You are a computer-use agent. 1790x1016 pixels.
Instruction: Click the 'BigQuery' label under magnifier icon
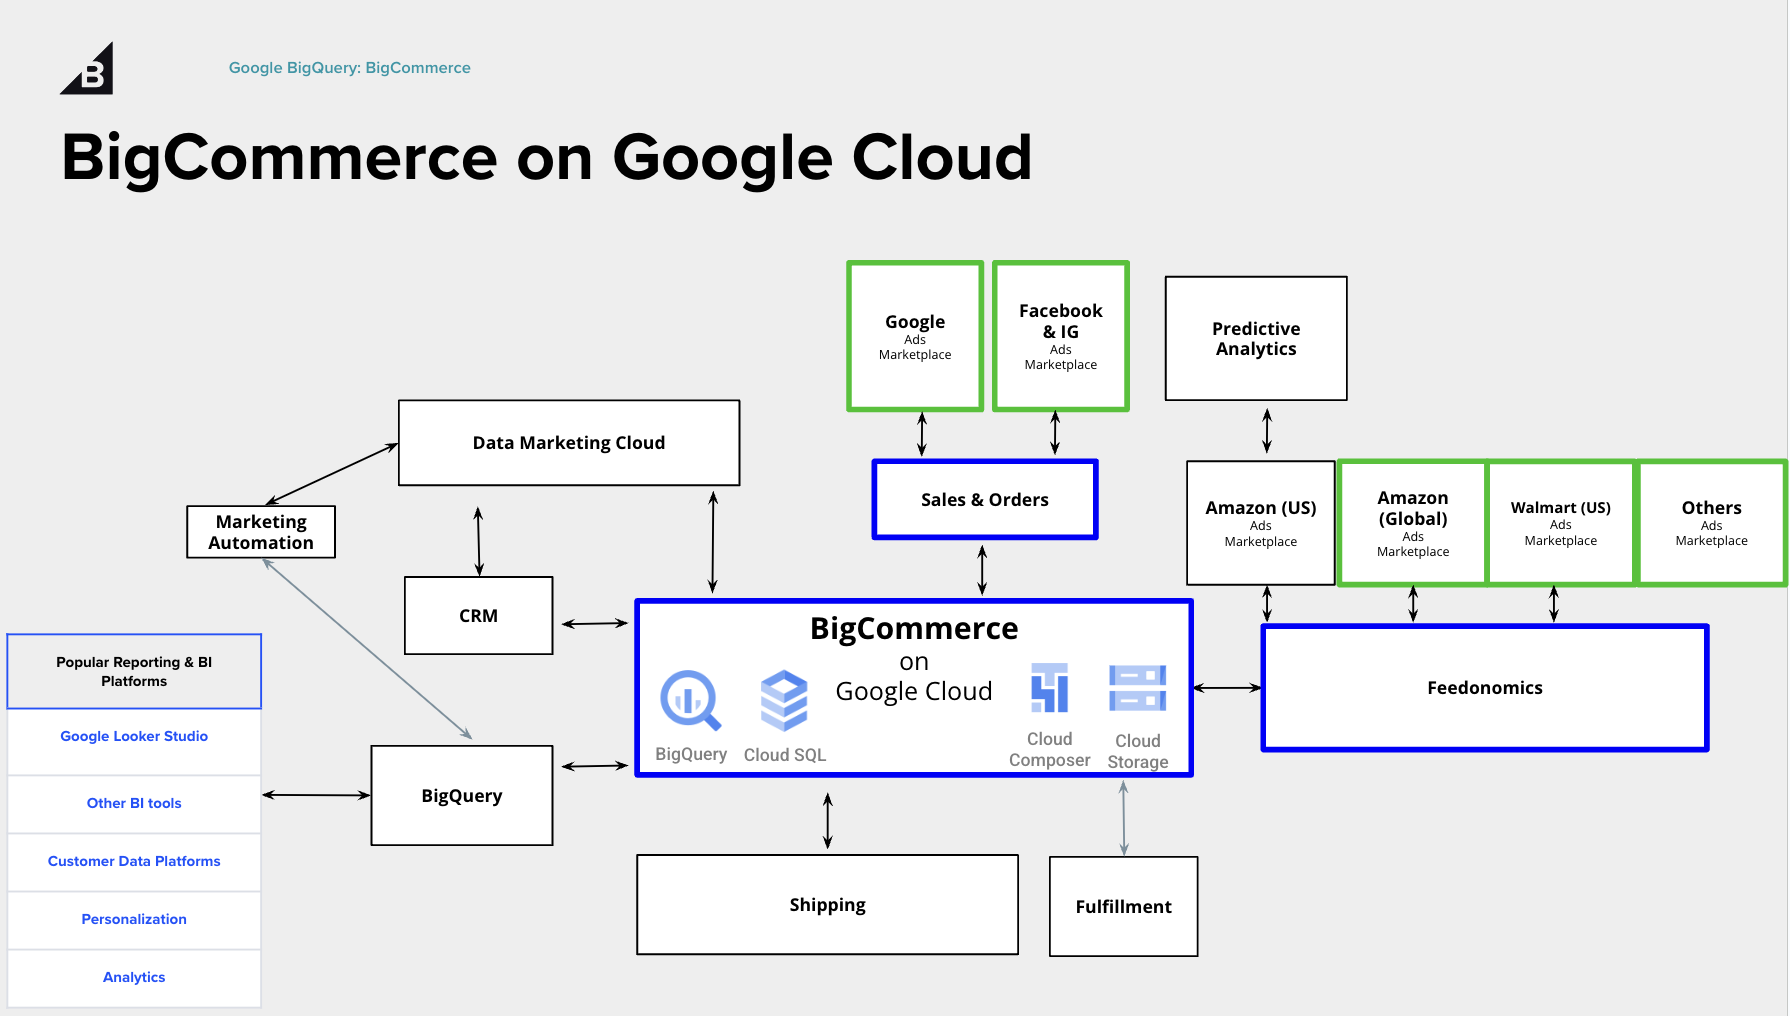691,755
